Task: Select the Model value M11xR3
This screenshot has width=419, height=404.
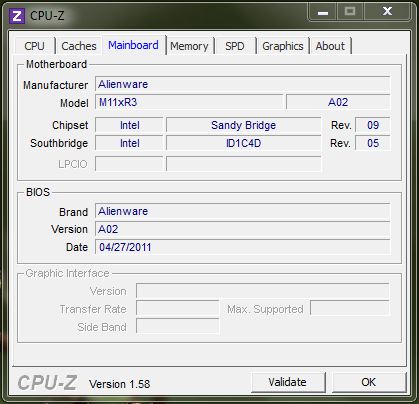Action: pyautogui.click(x=189, y=102)
